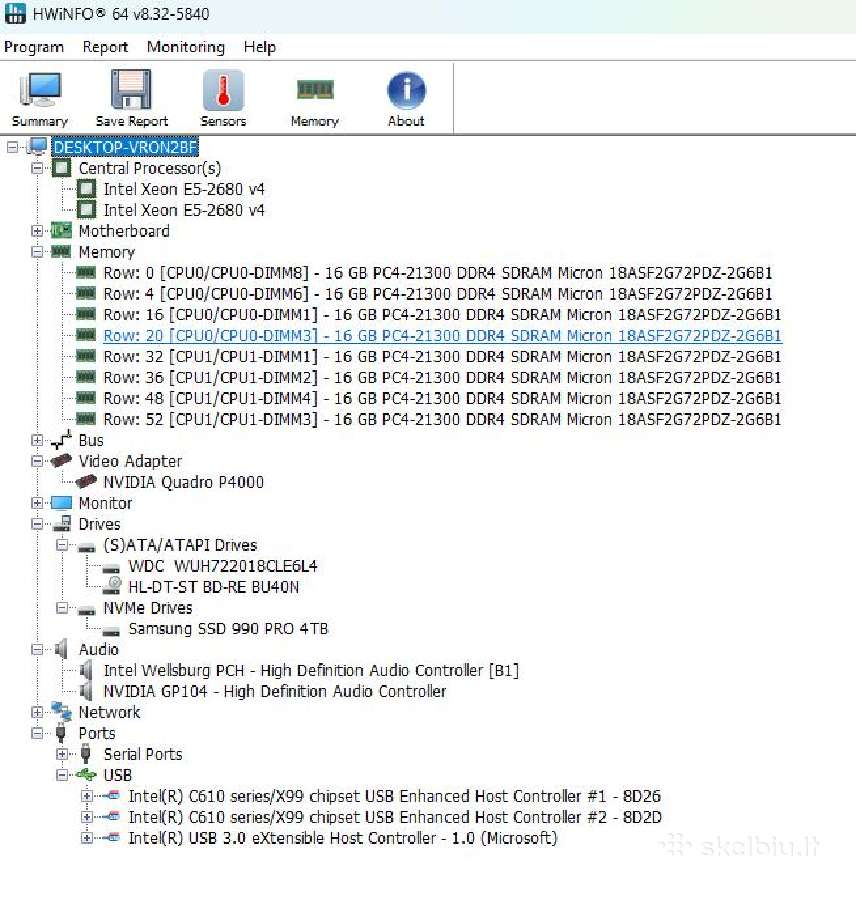Select NVIDIA GP104 High Definition Audio Controller
This screenshot has width=856, height=900.
(274, 691)
